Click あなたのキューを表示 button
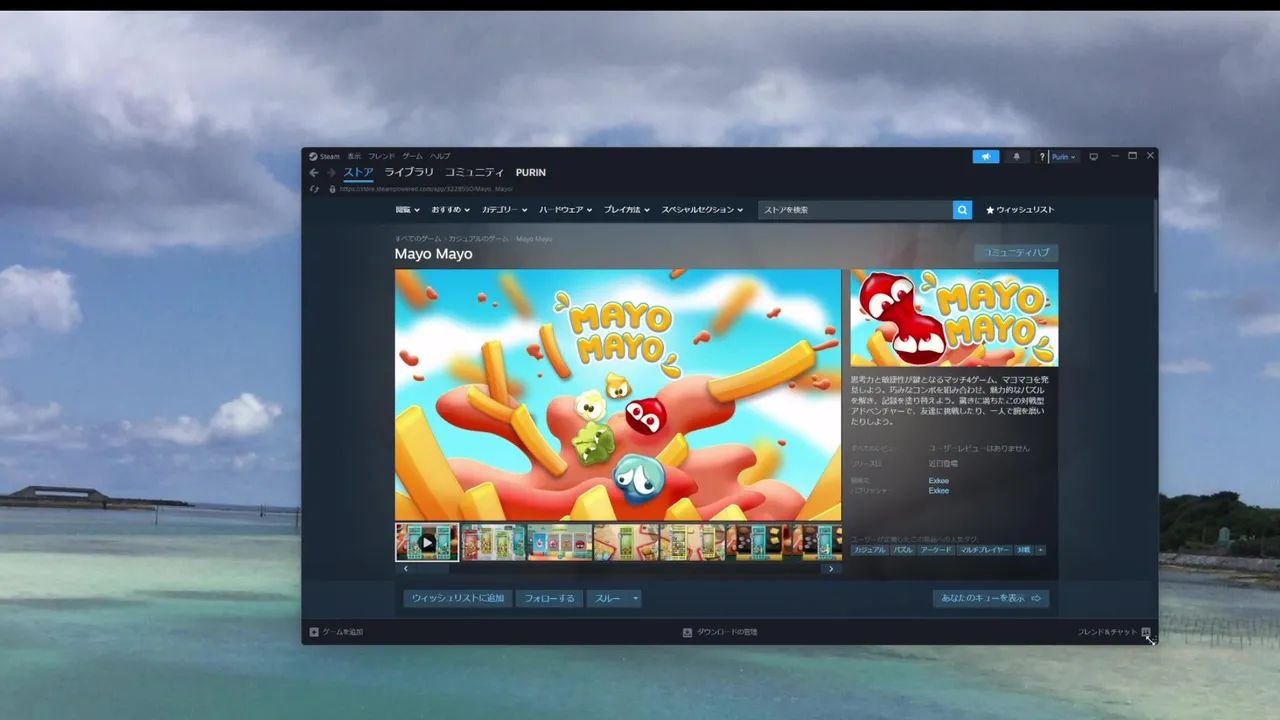The image size is (1280, 720). click(991, 598)
